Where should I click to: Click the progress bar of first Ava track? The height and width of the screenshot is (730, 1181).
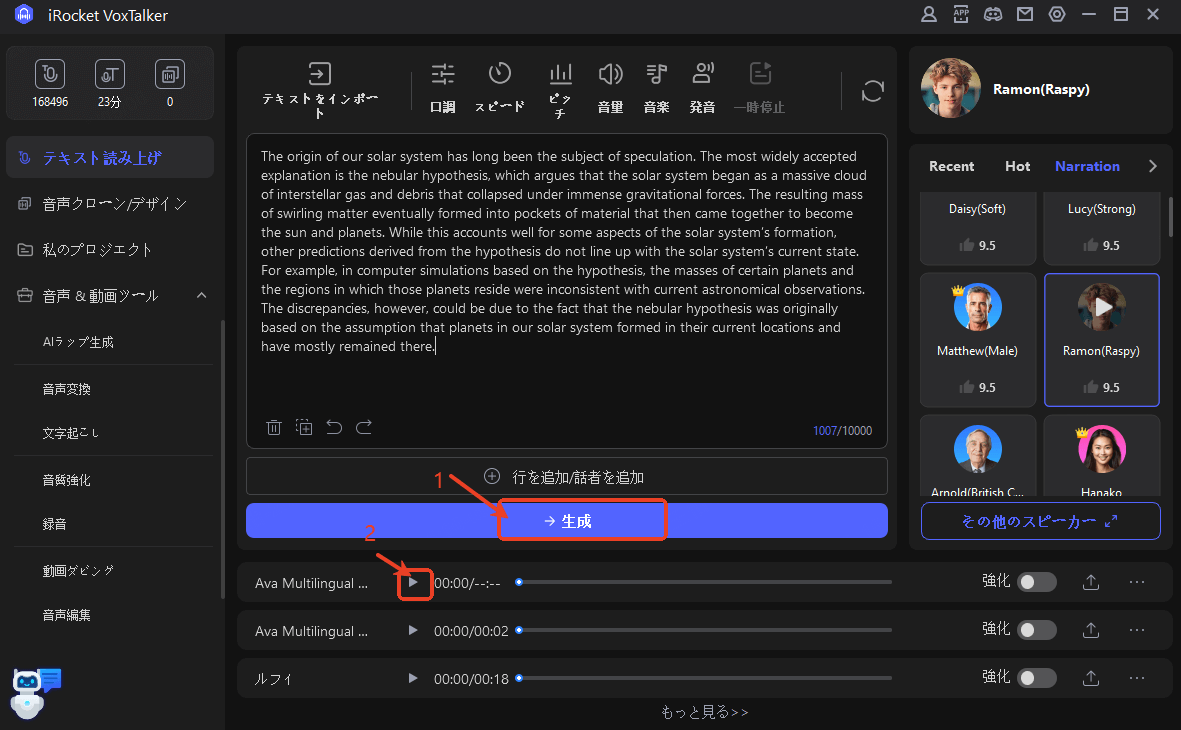[x=704, y=582]
